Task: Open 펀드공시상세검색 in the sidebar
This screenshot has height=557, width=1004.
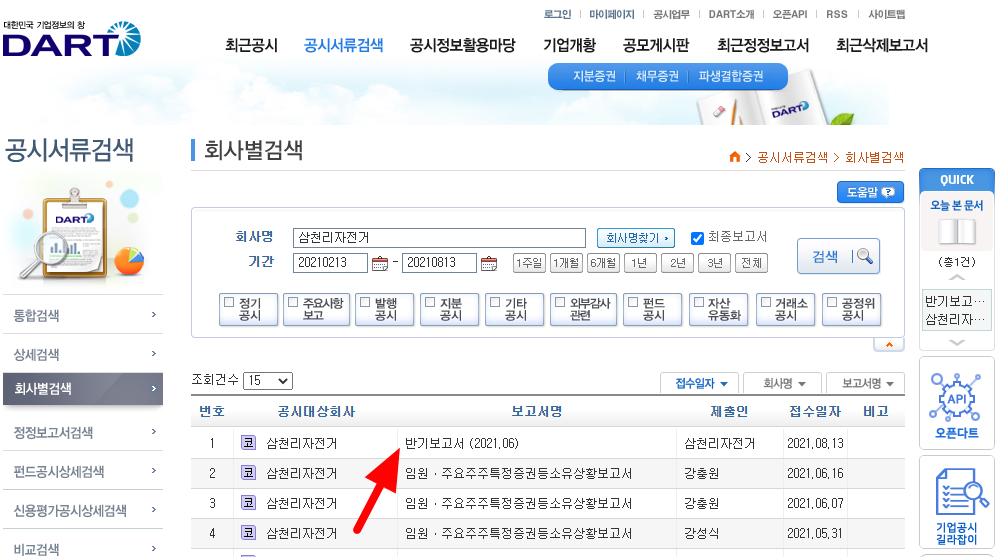Action: point(83,471)
